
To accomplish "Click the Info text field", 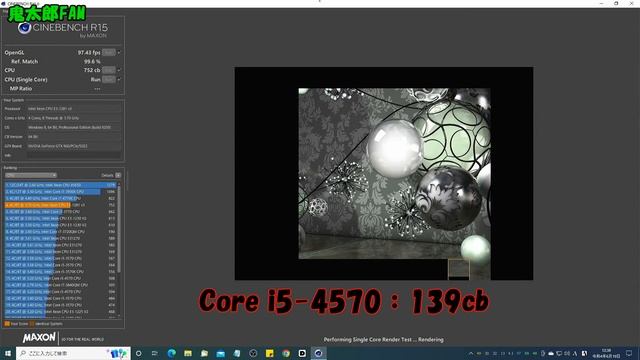I will coord(74,155).
